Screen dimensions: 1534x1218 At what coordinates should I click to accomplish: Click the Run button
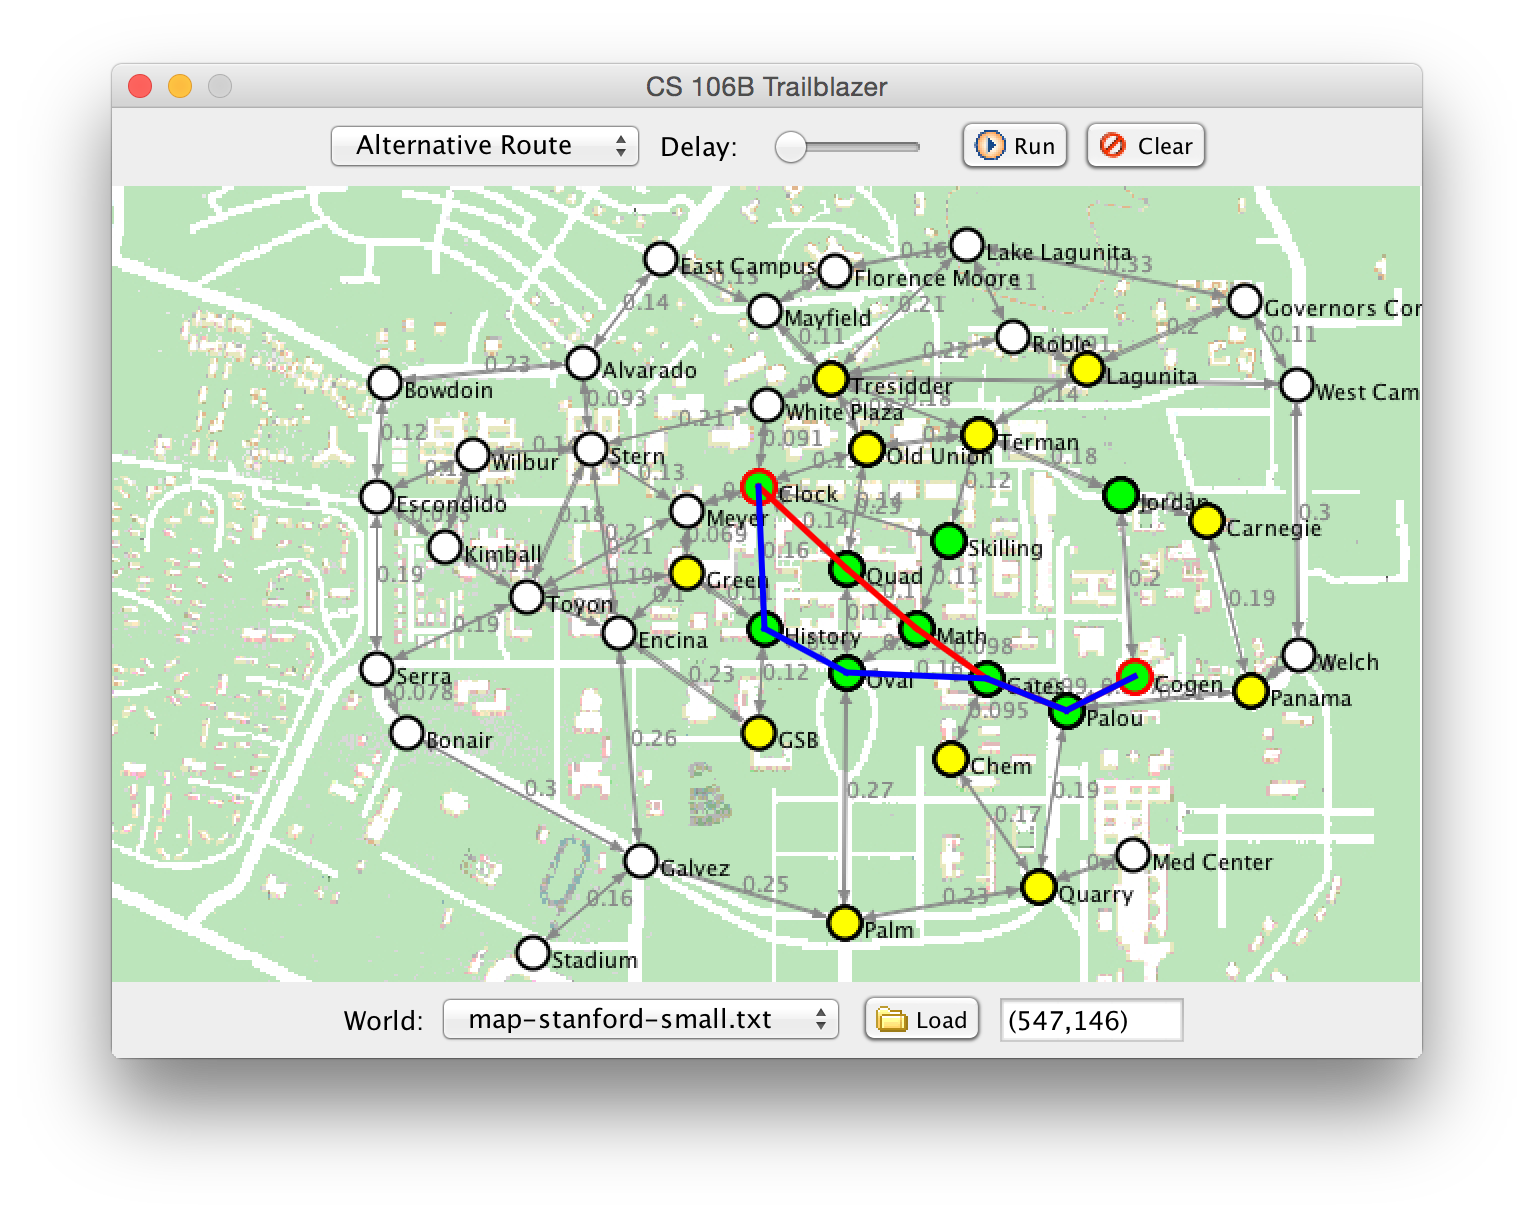1015,146
